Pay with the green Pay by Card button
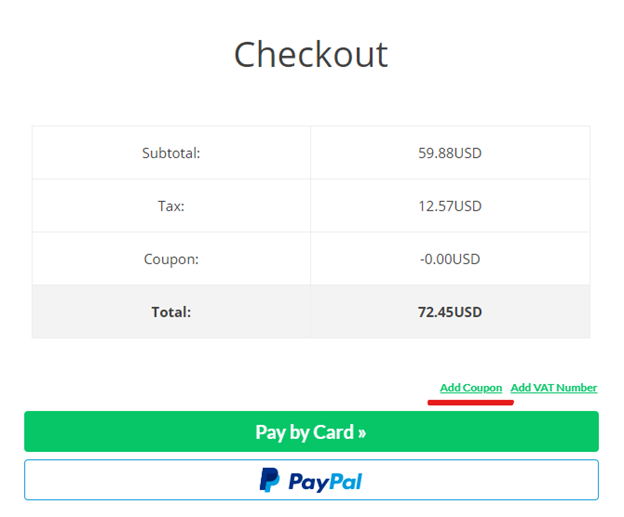This screenshot has width=624, height=517. click(311, 431)
